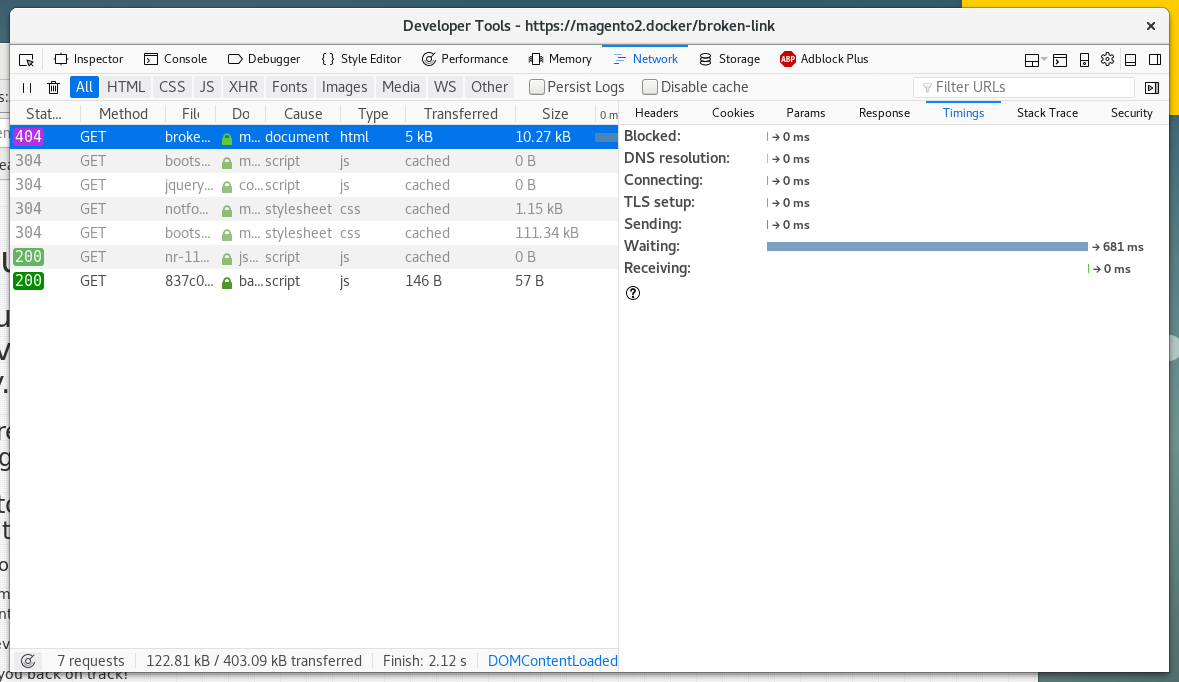The image size is (1179, 682).
Task: Click the waterfall bar of the 404 request
Action: 606,138
